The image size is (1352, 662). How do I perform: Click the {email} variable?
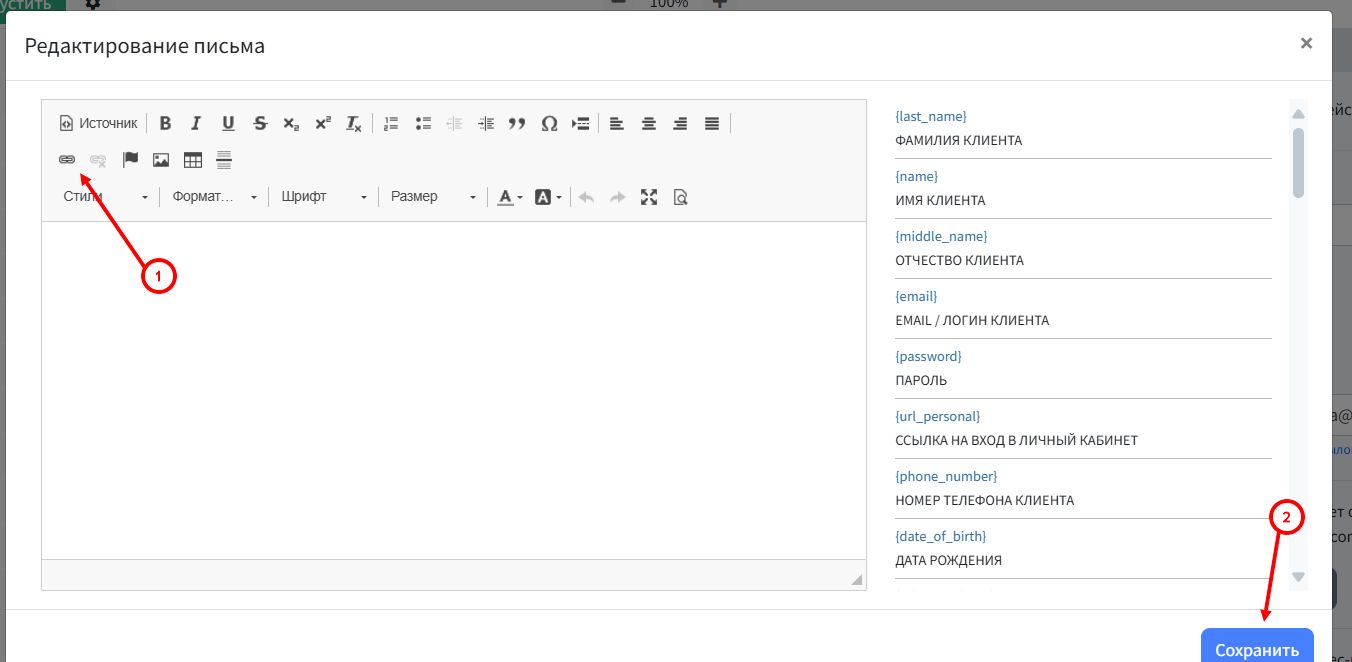point(916,297)
